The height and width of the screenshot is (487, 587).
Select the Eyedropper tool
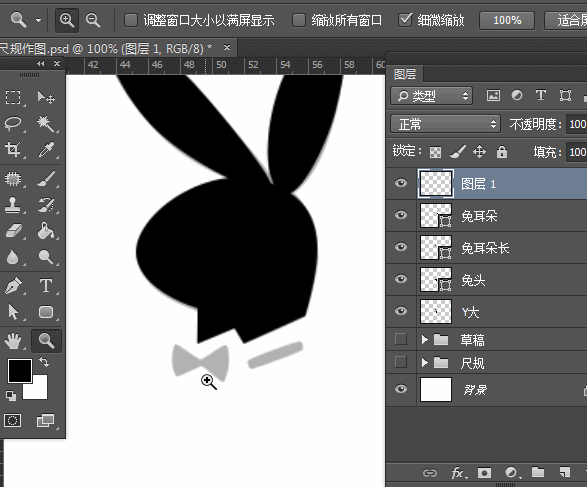pyautogui.click(x=46, y=149)
